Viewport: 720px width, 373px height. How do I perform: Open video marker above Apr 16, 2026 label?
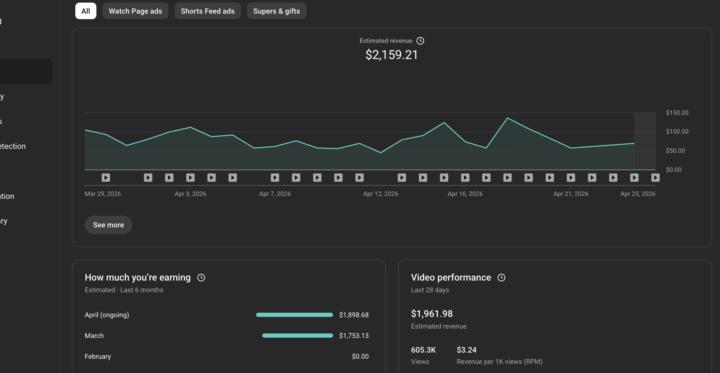click(465, 177)
